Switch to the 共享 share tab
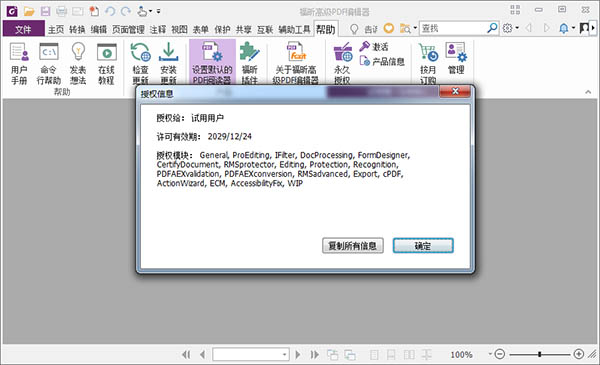The width and height of the screenshot is (600, 365). pyautogui.click(x=244, y=29)
